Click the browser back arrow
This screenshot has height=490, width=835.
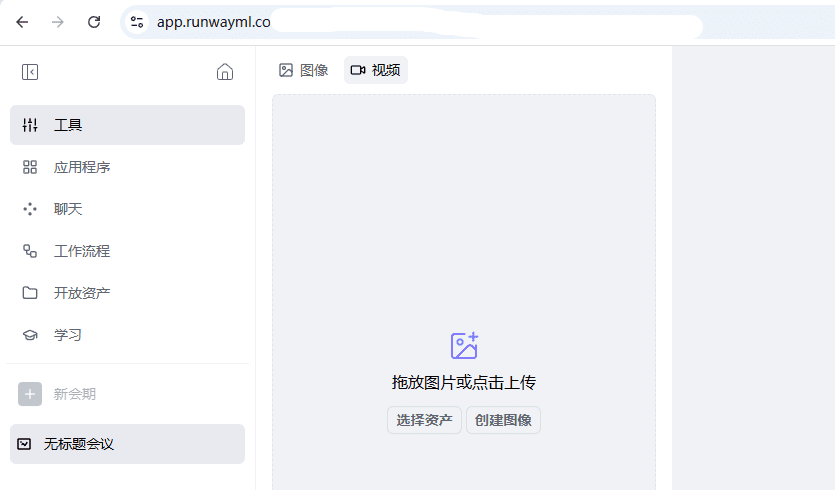pos(22,21)
